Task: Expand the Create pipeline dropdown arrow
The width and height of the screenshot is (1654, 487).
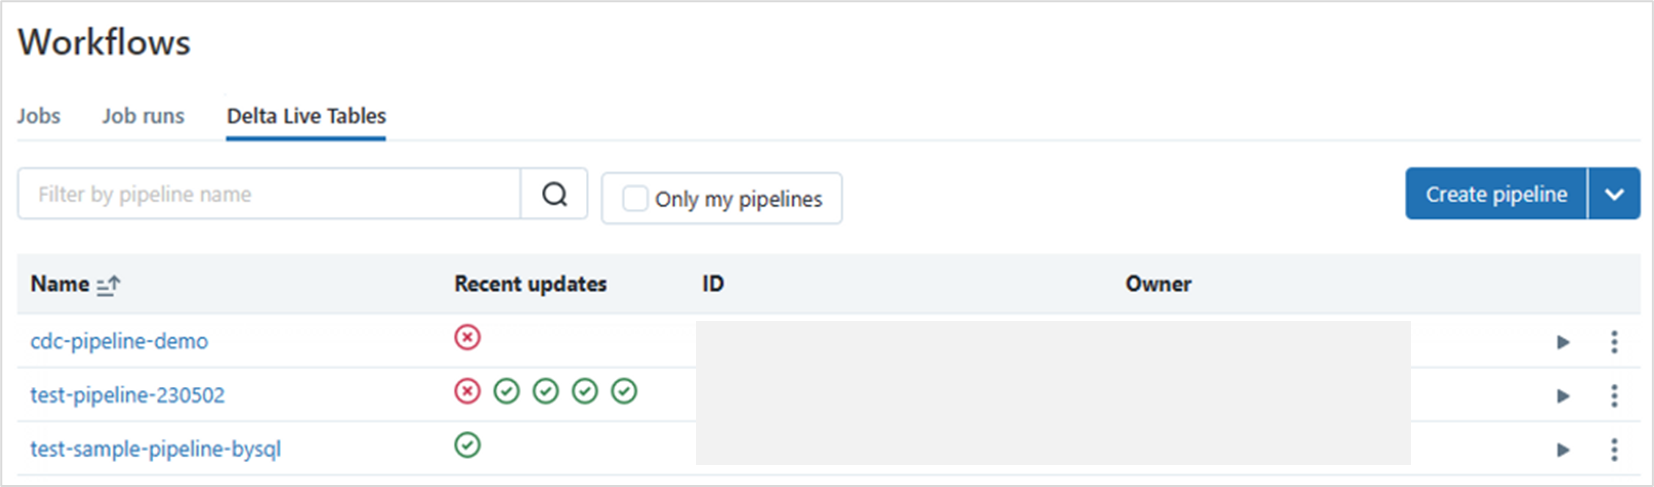Action: 1614,194
